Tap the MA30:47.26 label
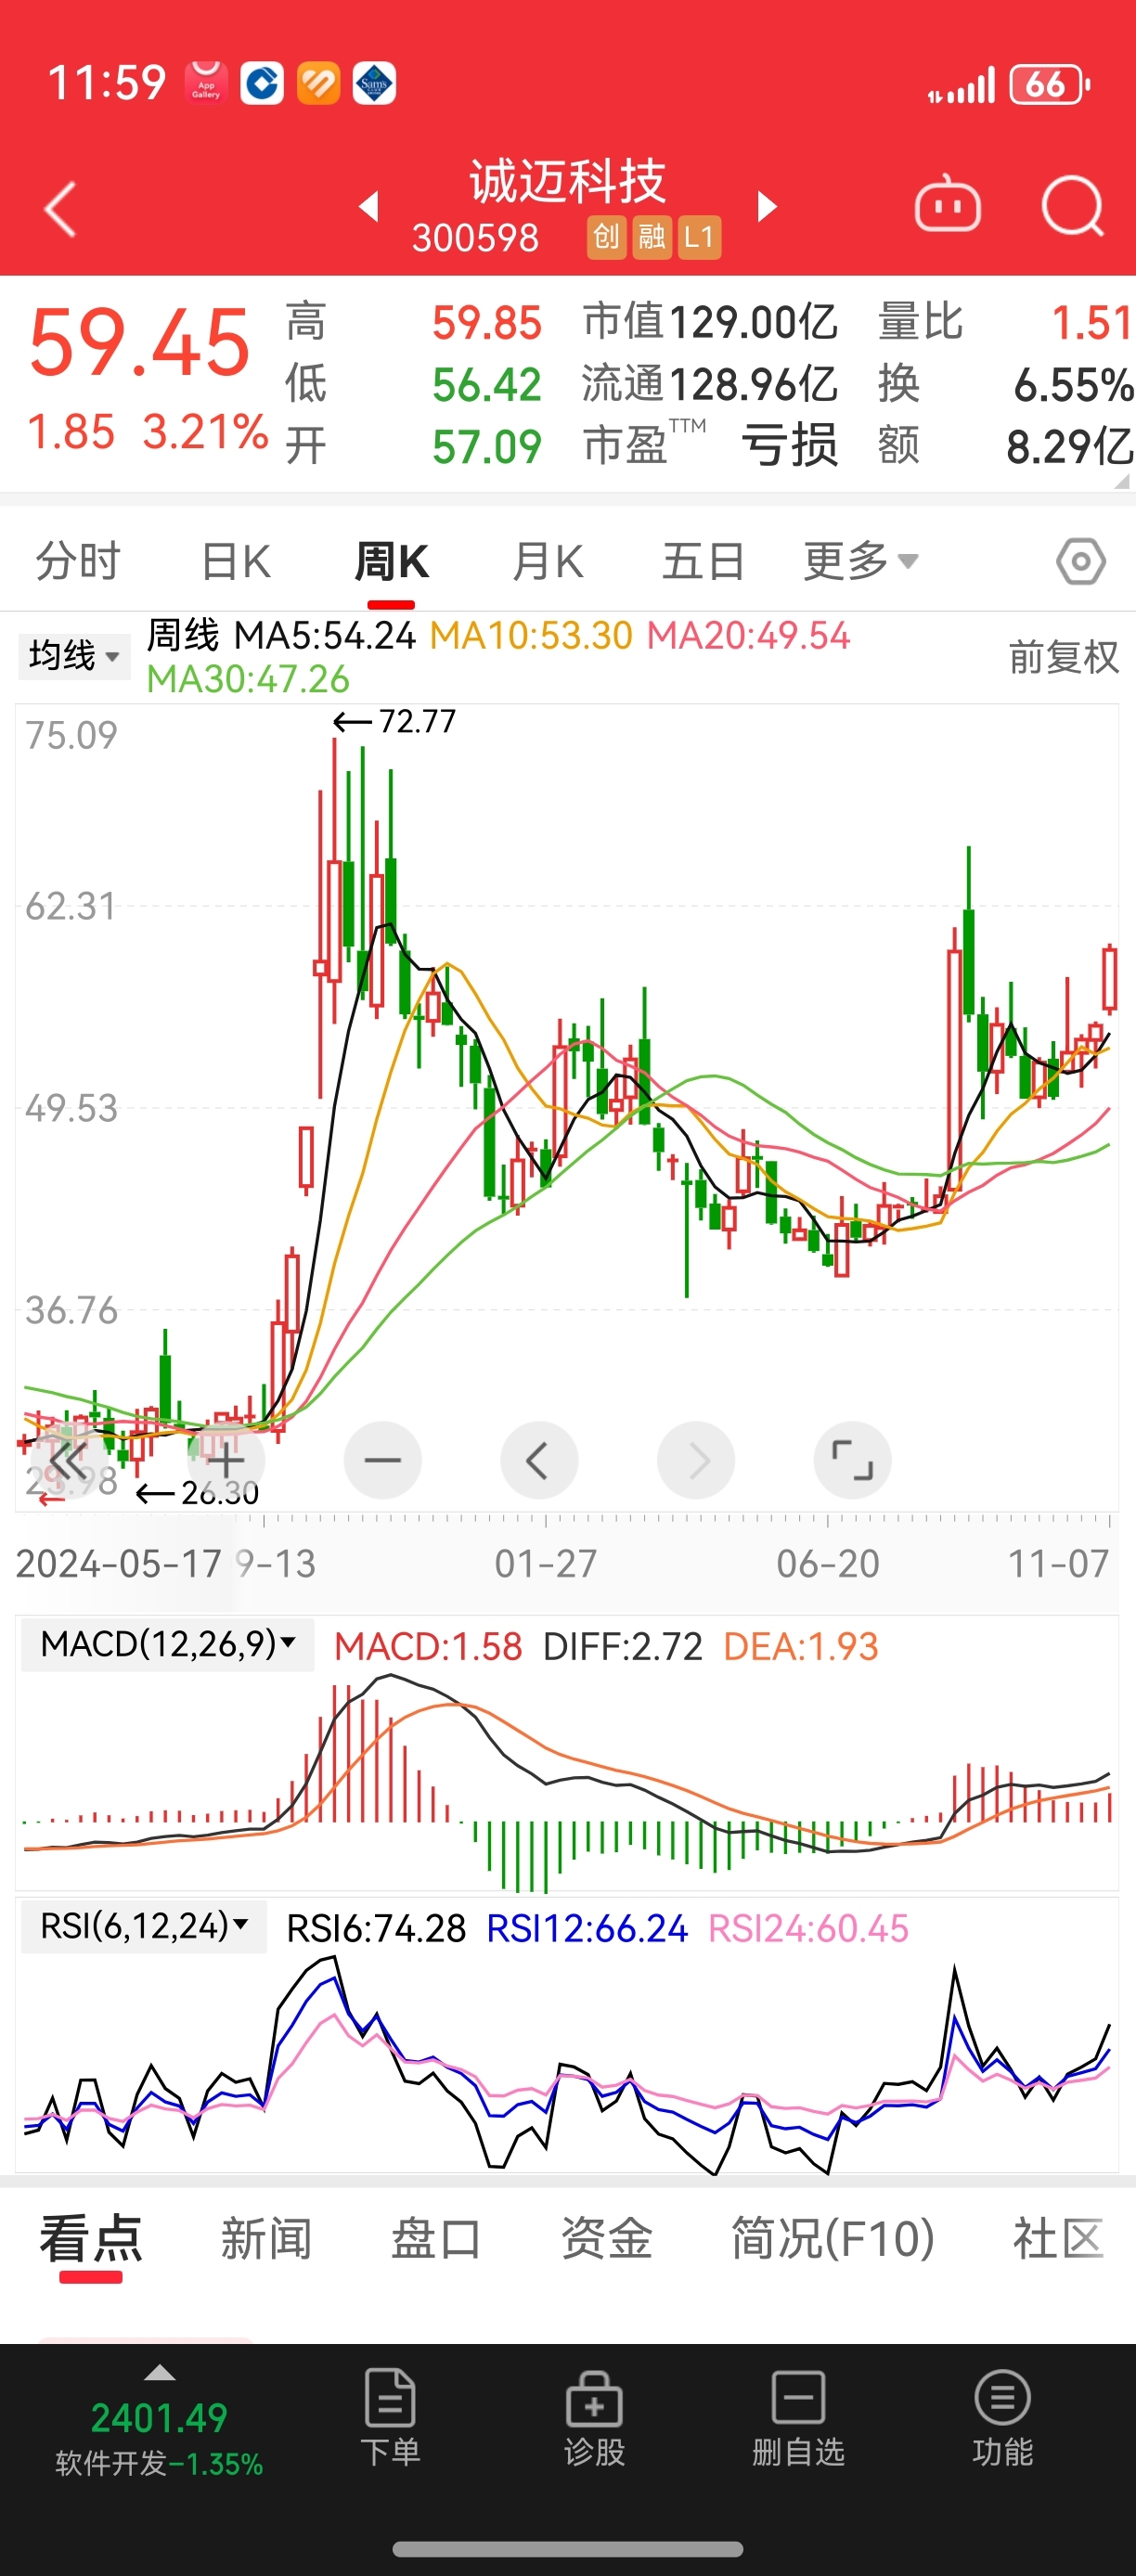 [x=248, y=680]
